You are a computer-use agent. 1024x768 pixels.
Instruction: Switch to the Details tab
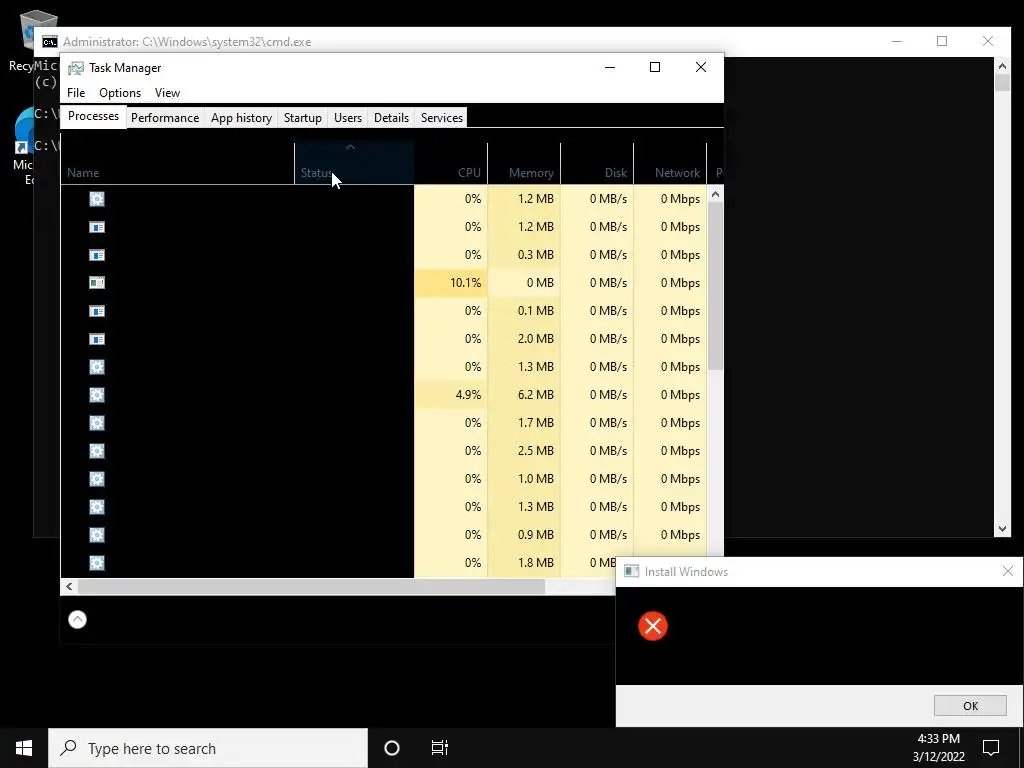click(391, 118)
